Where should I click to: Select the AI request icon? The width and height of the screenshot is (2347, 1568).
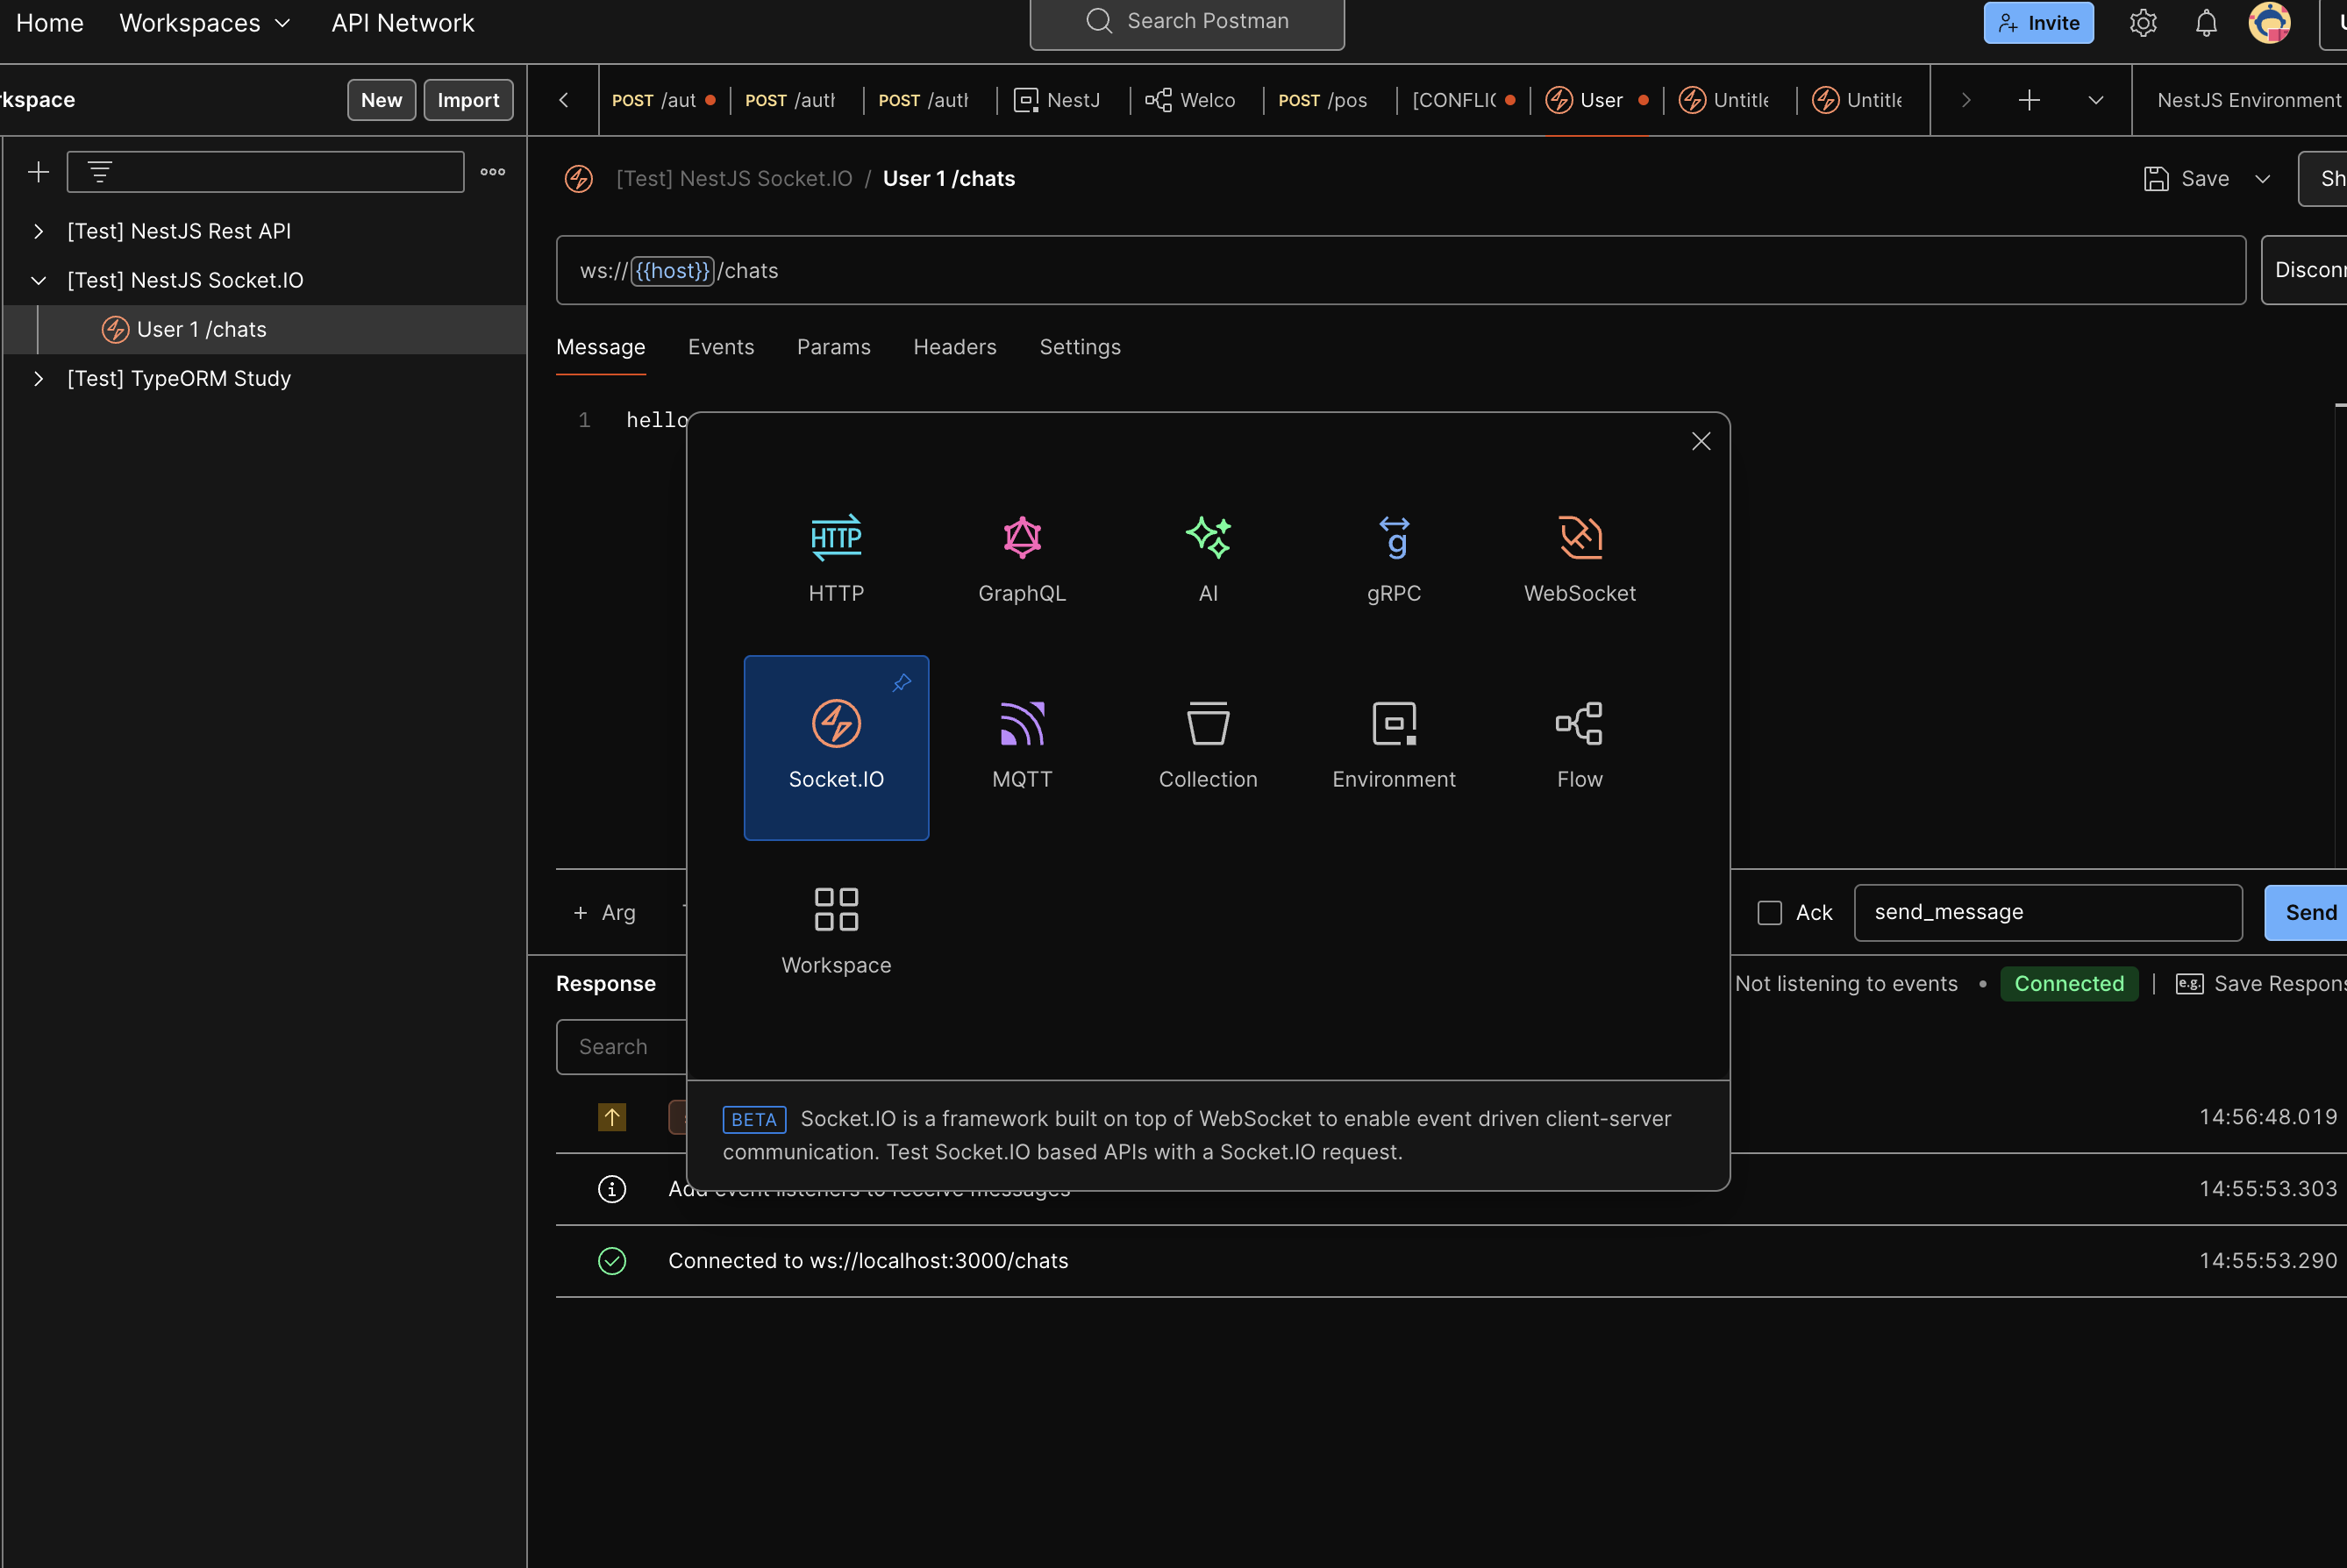[1208, 539]
